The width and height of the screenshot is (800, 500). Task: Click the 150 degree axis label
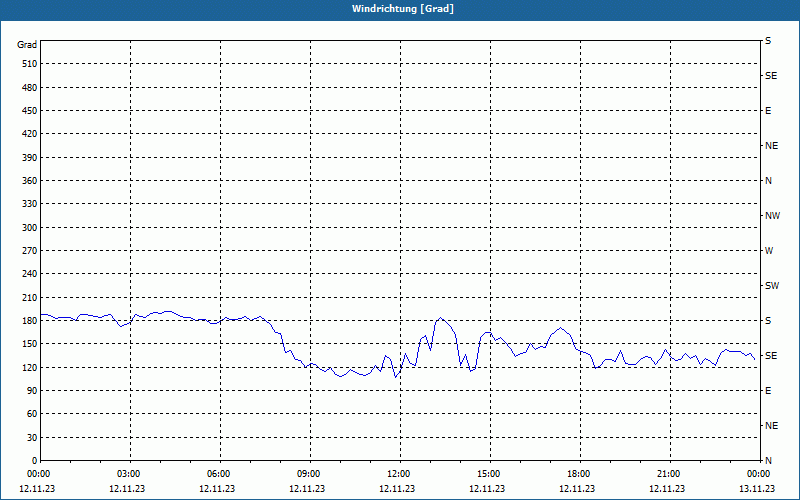[x=30, y=343]
